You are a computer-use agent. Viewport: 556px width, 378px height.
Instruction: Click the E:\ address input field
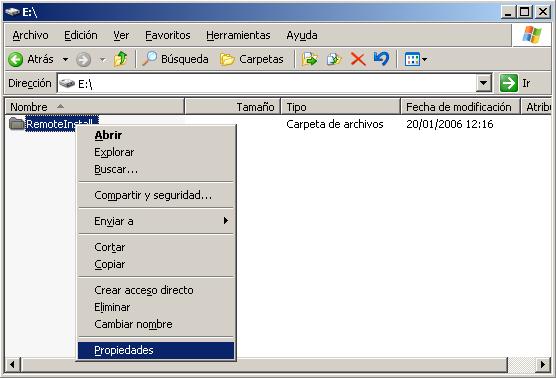266,84
